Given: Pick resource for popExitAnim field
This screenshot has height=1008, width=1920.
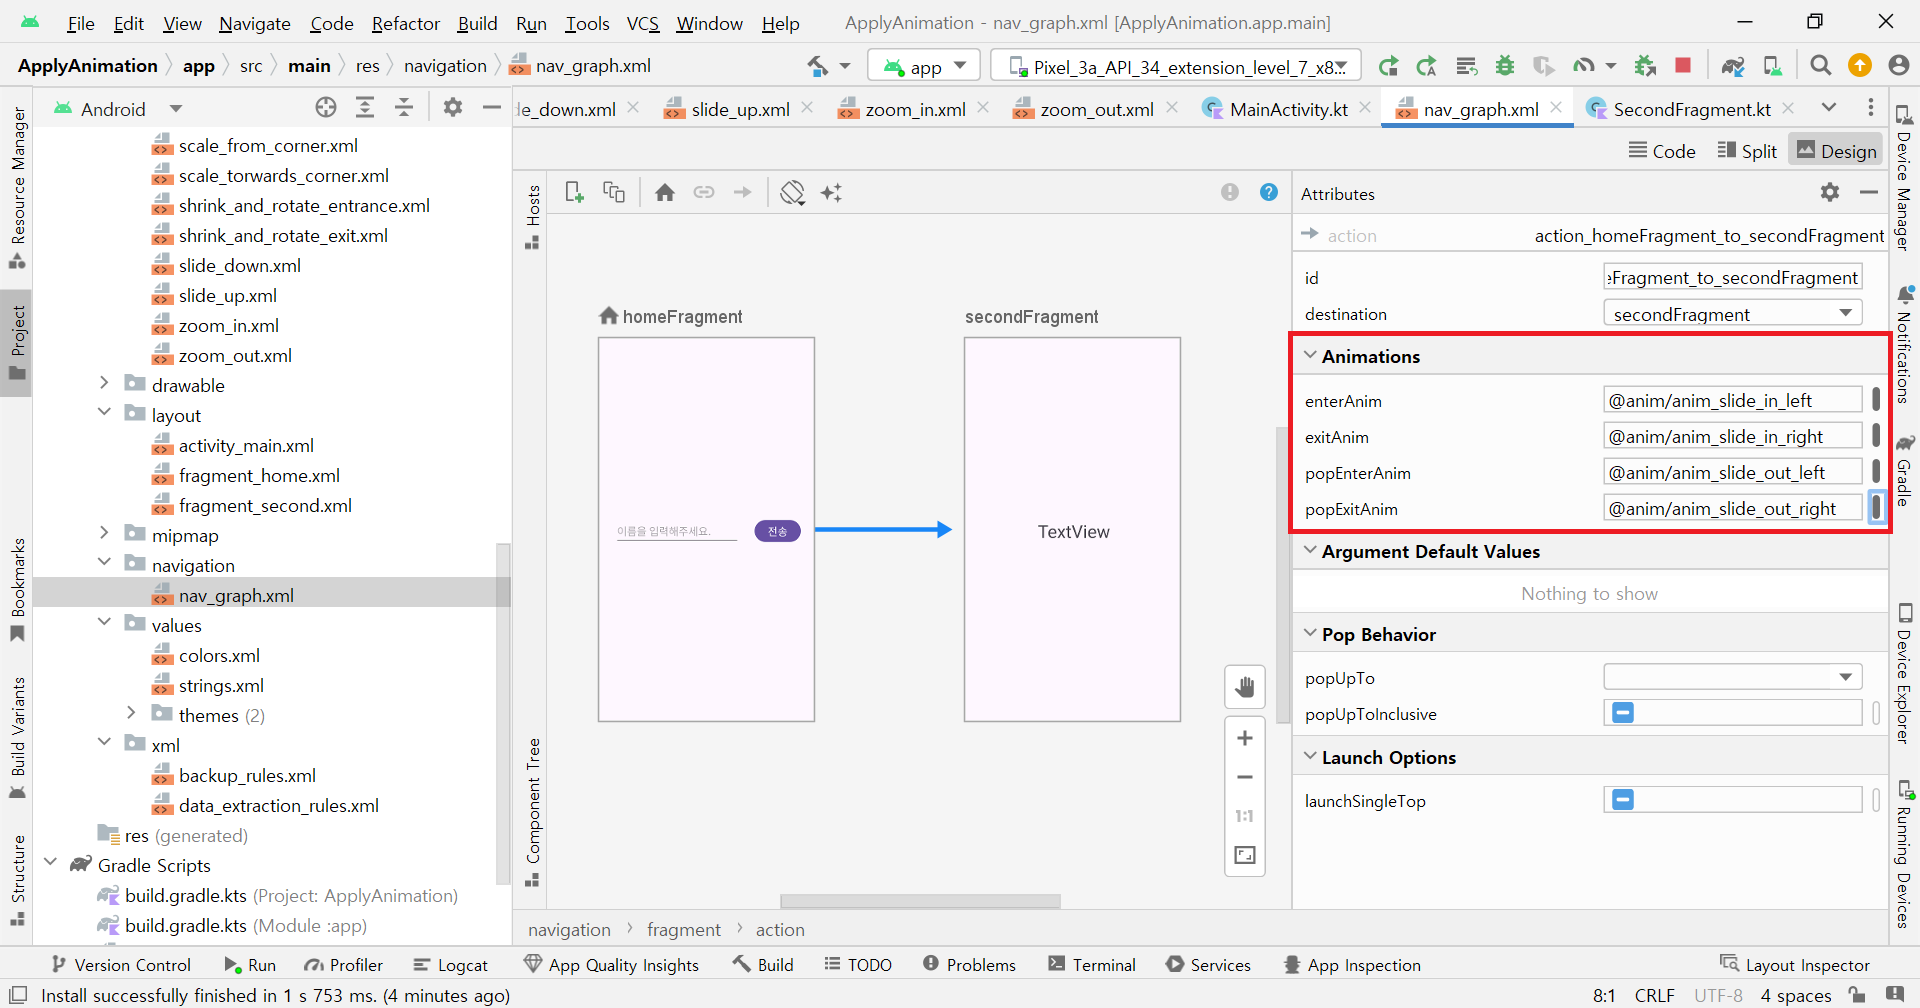Looking at the screenshot, I should point(1876,507).
